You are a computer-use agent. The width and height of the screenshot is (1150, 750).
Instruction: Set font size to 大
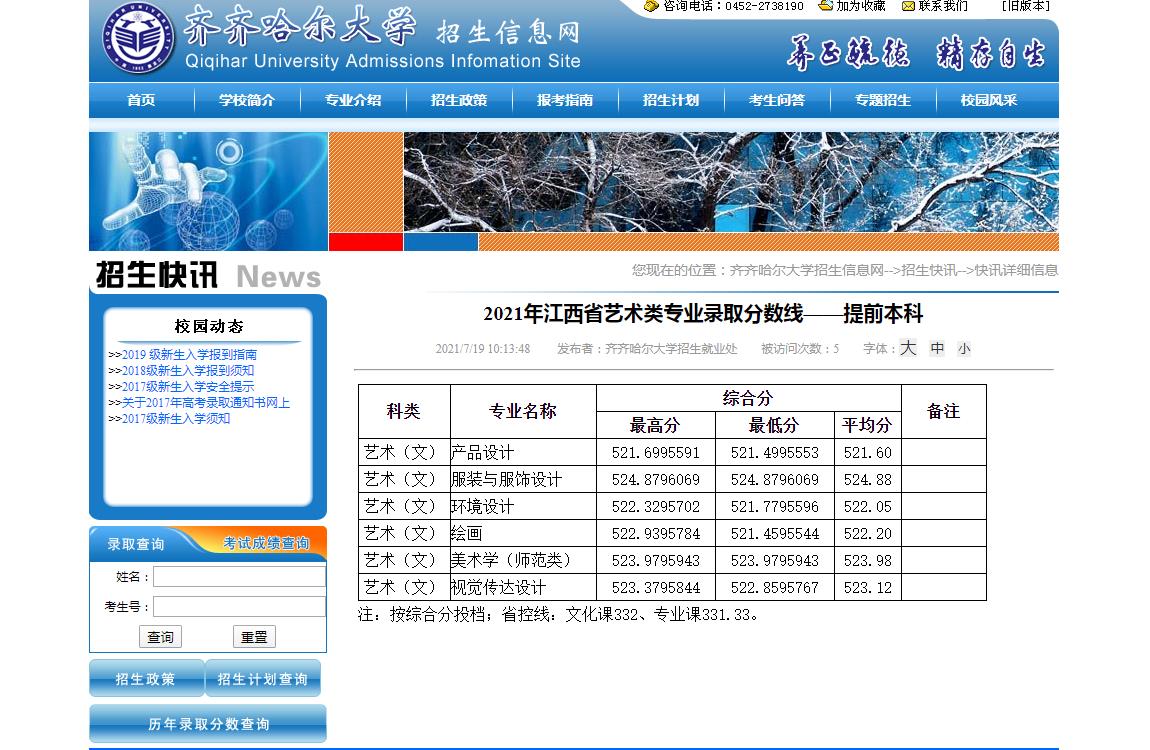click(908, 348)
